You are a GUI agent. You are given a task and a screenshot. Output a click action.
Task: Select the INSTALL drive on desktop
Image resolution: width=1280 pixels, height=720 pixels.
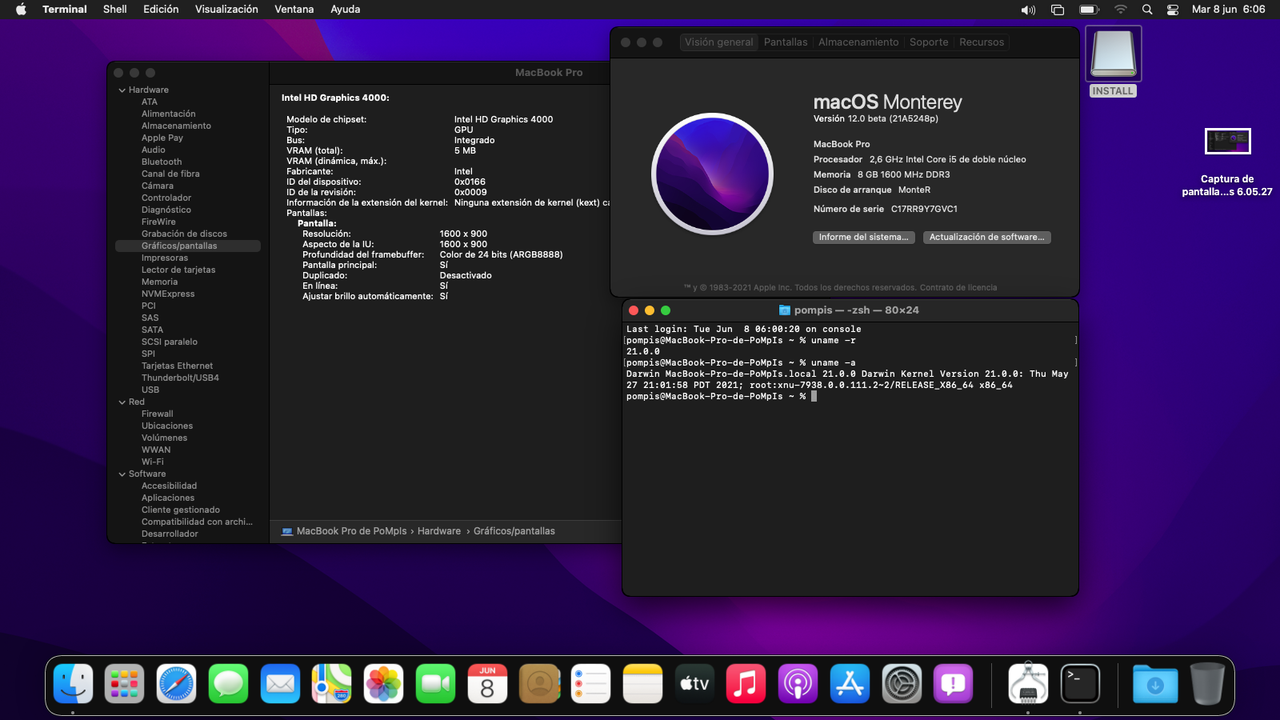(x=1113, y=62)
